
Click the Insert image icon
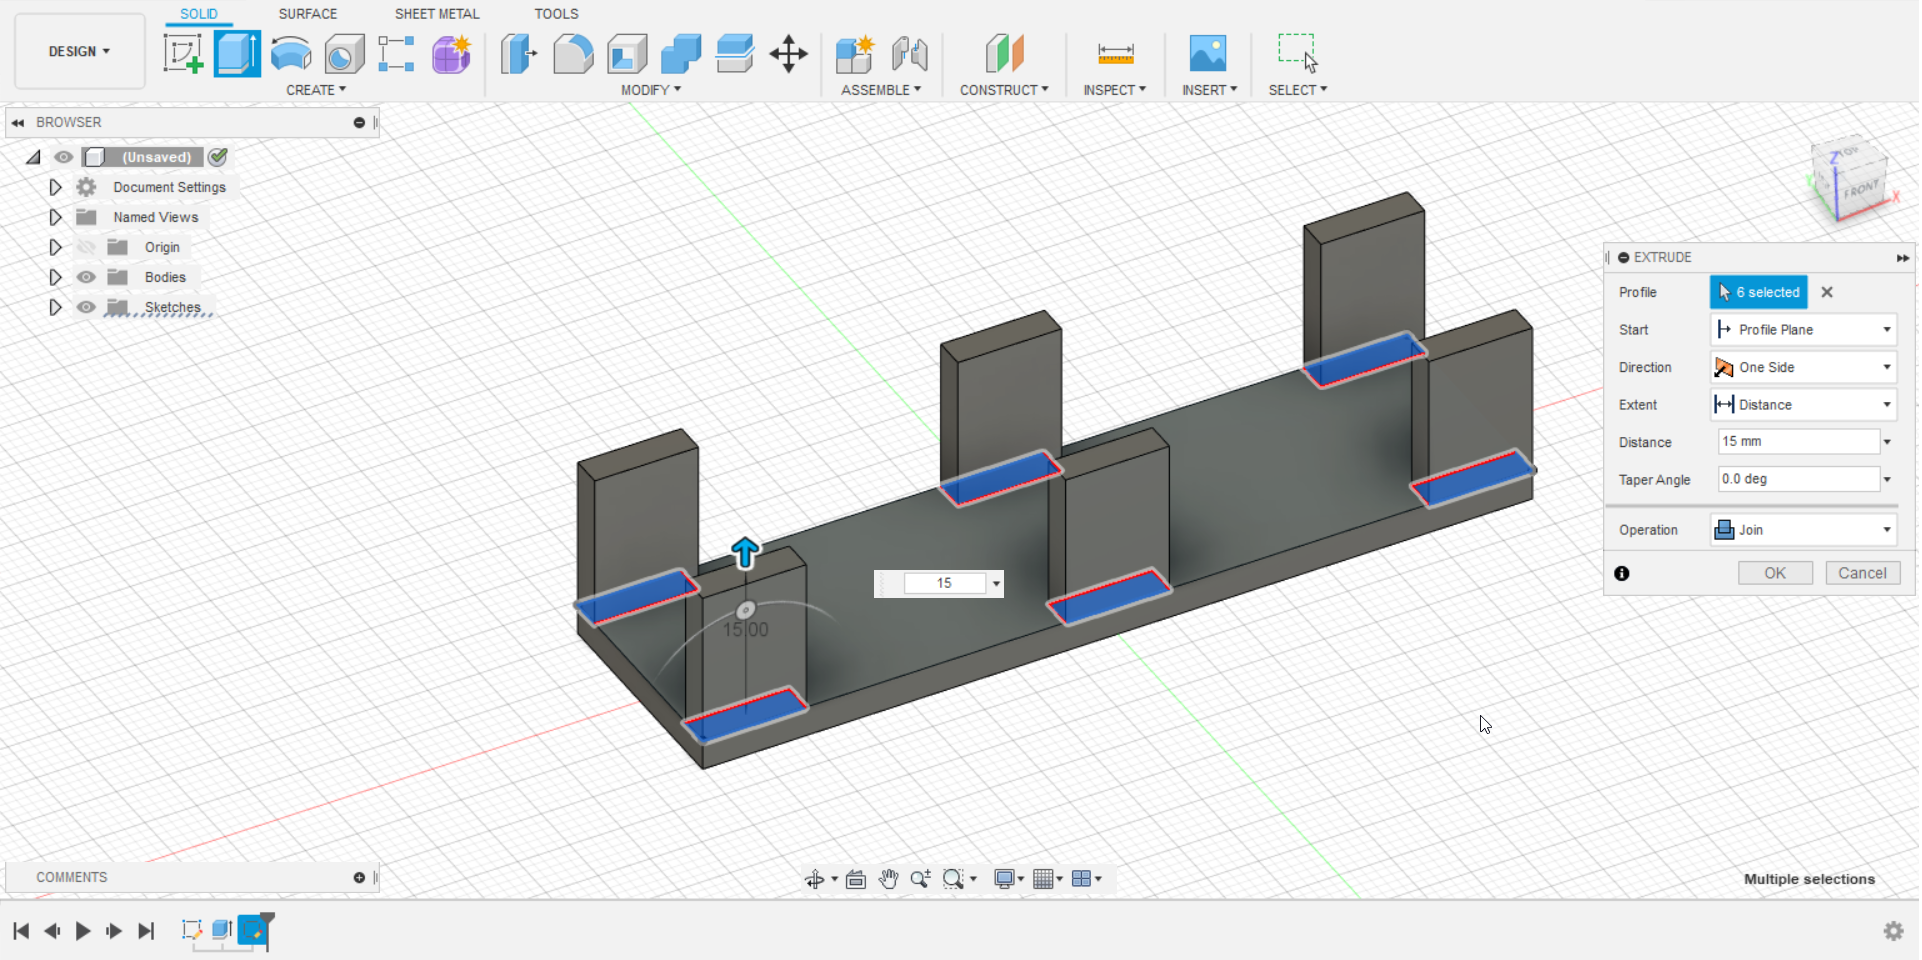pyautogui.click(x=1207, y=54)
